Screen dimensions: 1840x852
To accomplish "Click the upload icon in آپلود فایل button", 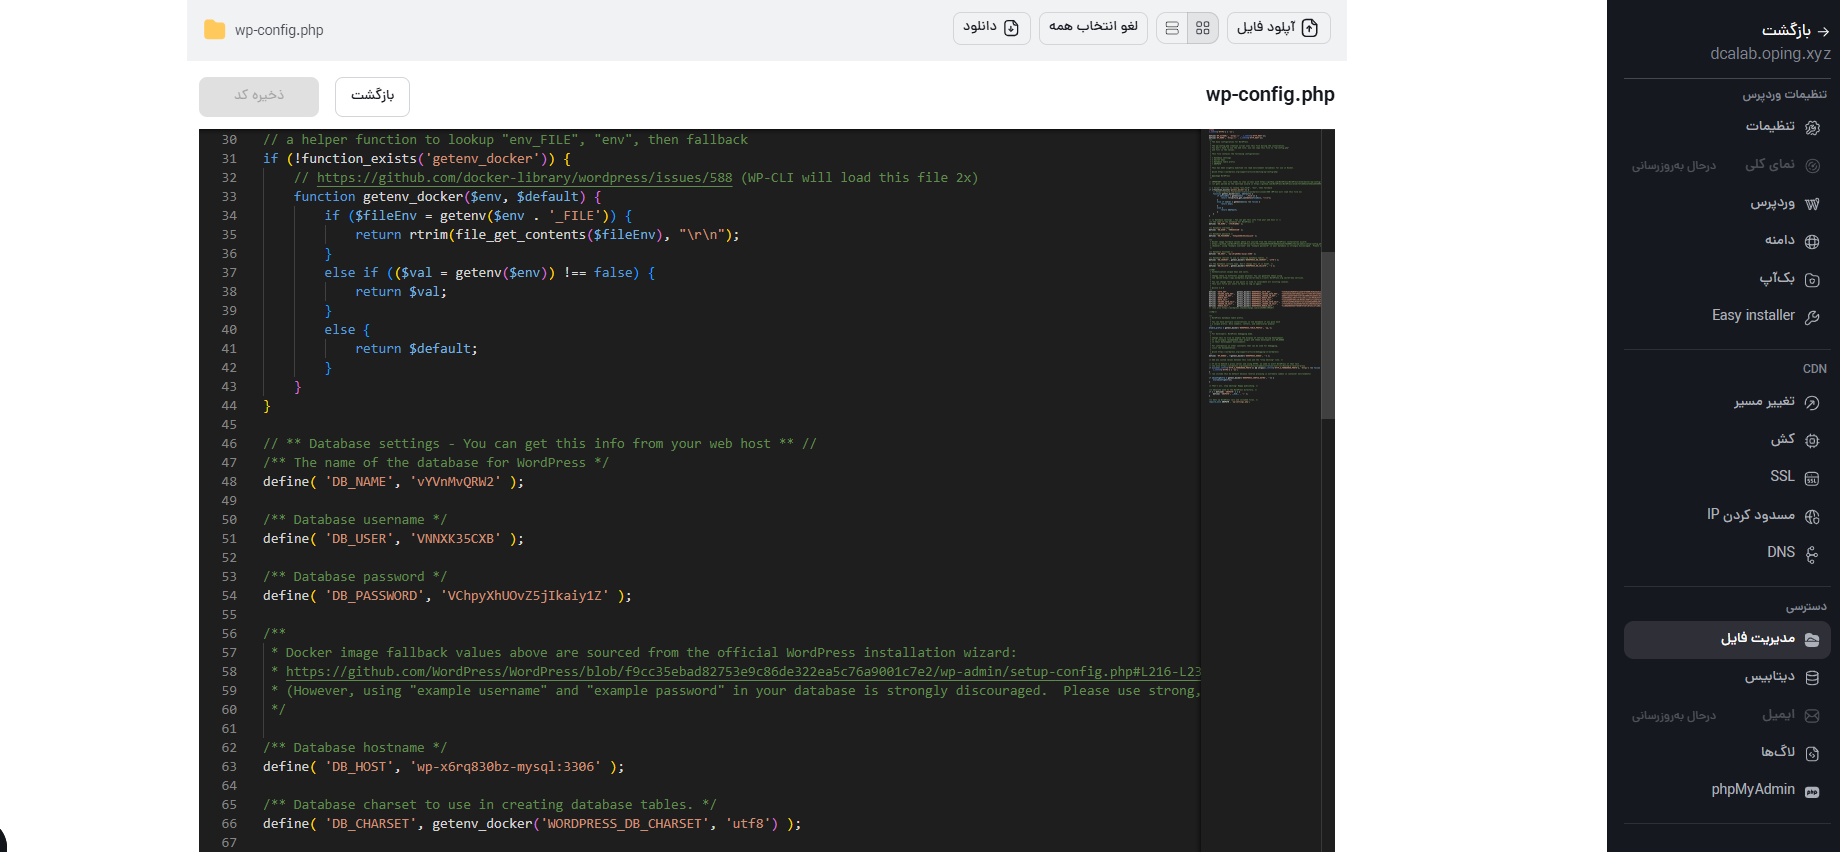I will (1310, 28).
